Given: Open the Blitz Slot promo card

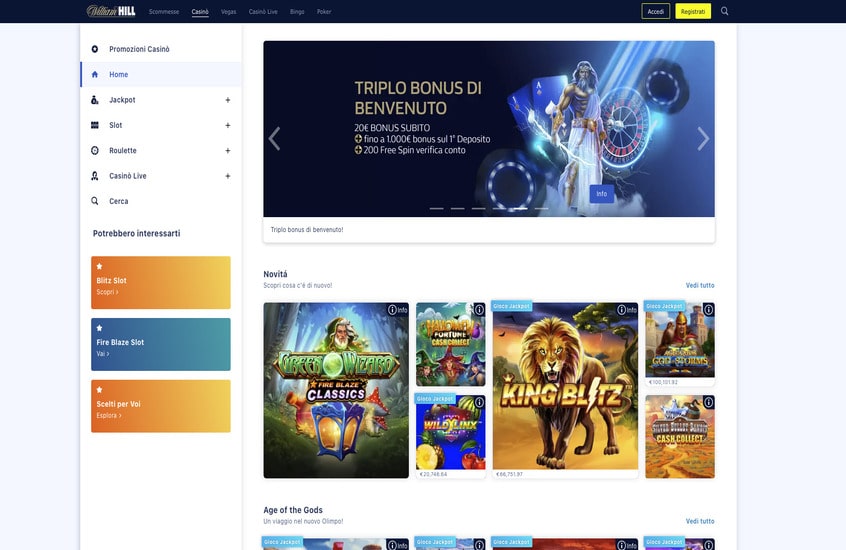Looking at the screenshot, I should (x=161, y=282).
